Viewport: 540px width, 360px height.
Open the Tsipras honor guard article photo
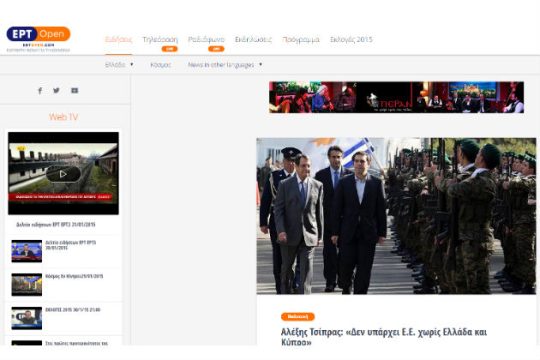coord(396,216)
